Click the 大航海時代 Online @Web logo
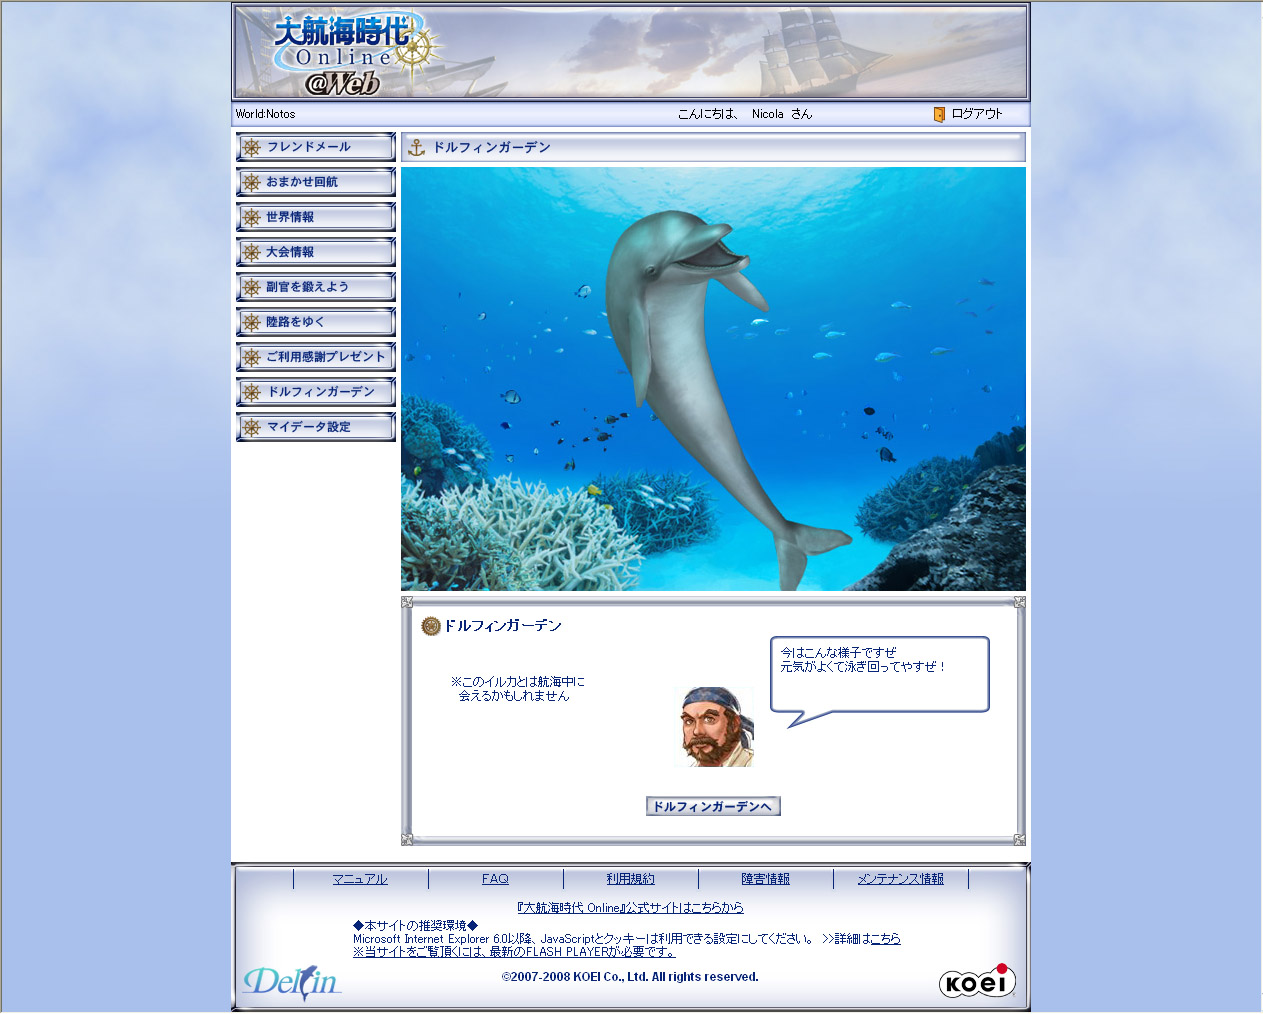 point(356,54)
